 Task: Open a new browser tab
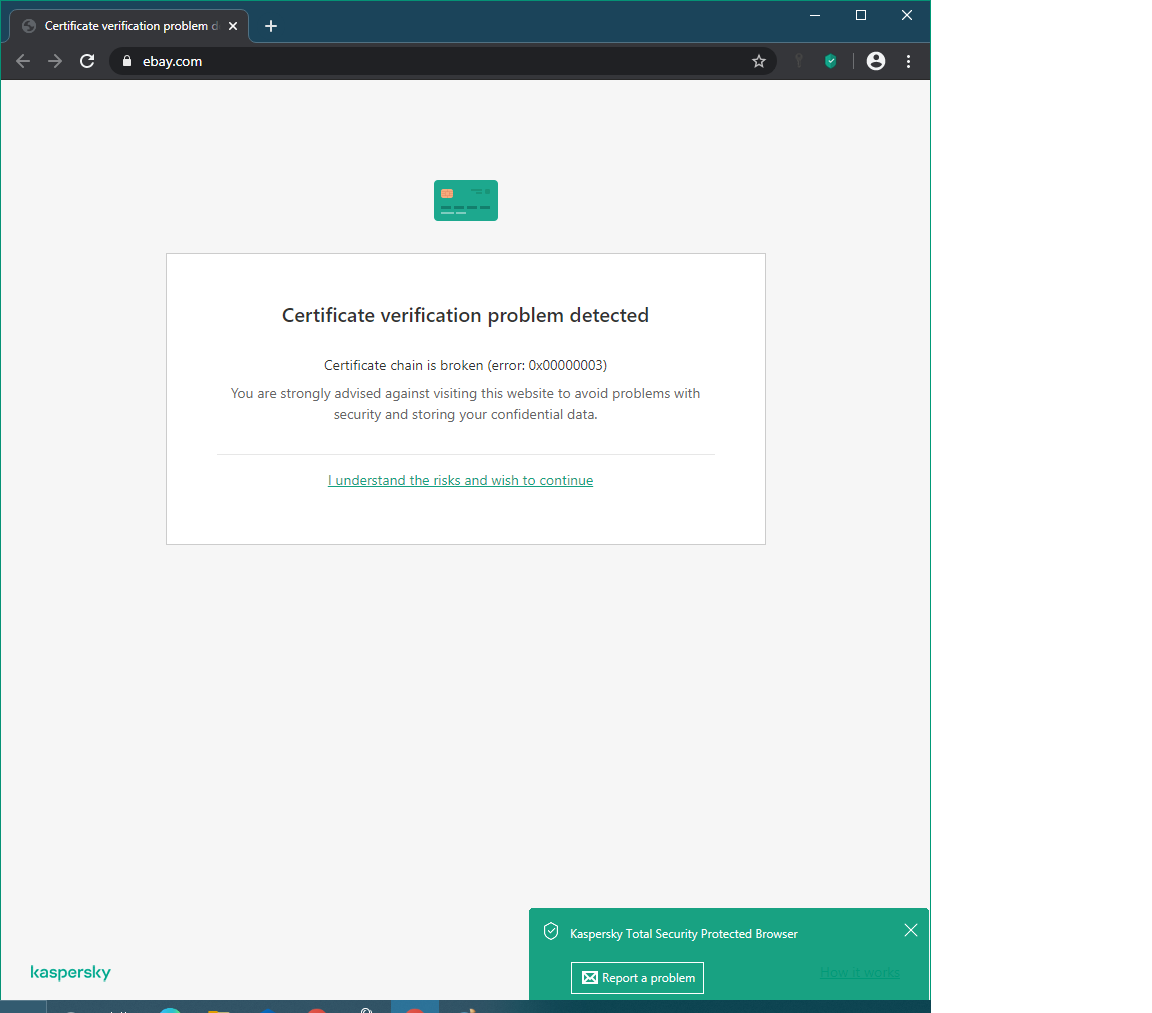click(x=271, y=26)
